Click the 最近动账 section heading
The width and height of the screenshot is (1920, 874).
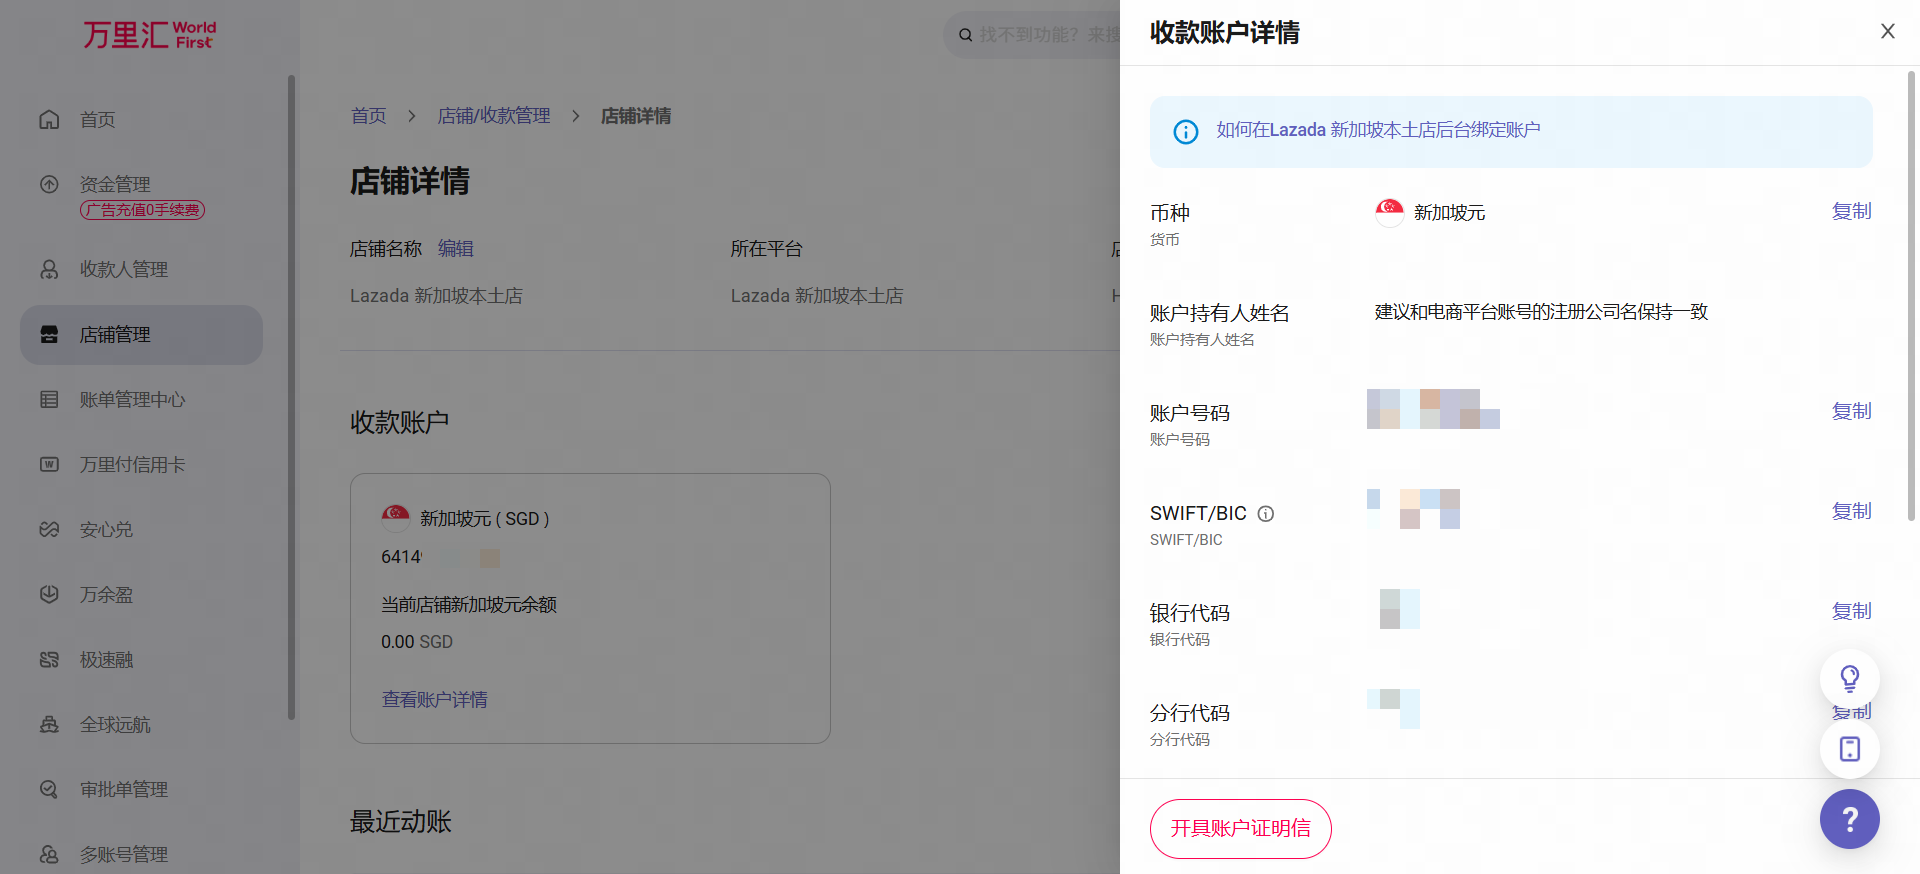point(400,822)
